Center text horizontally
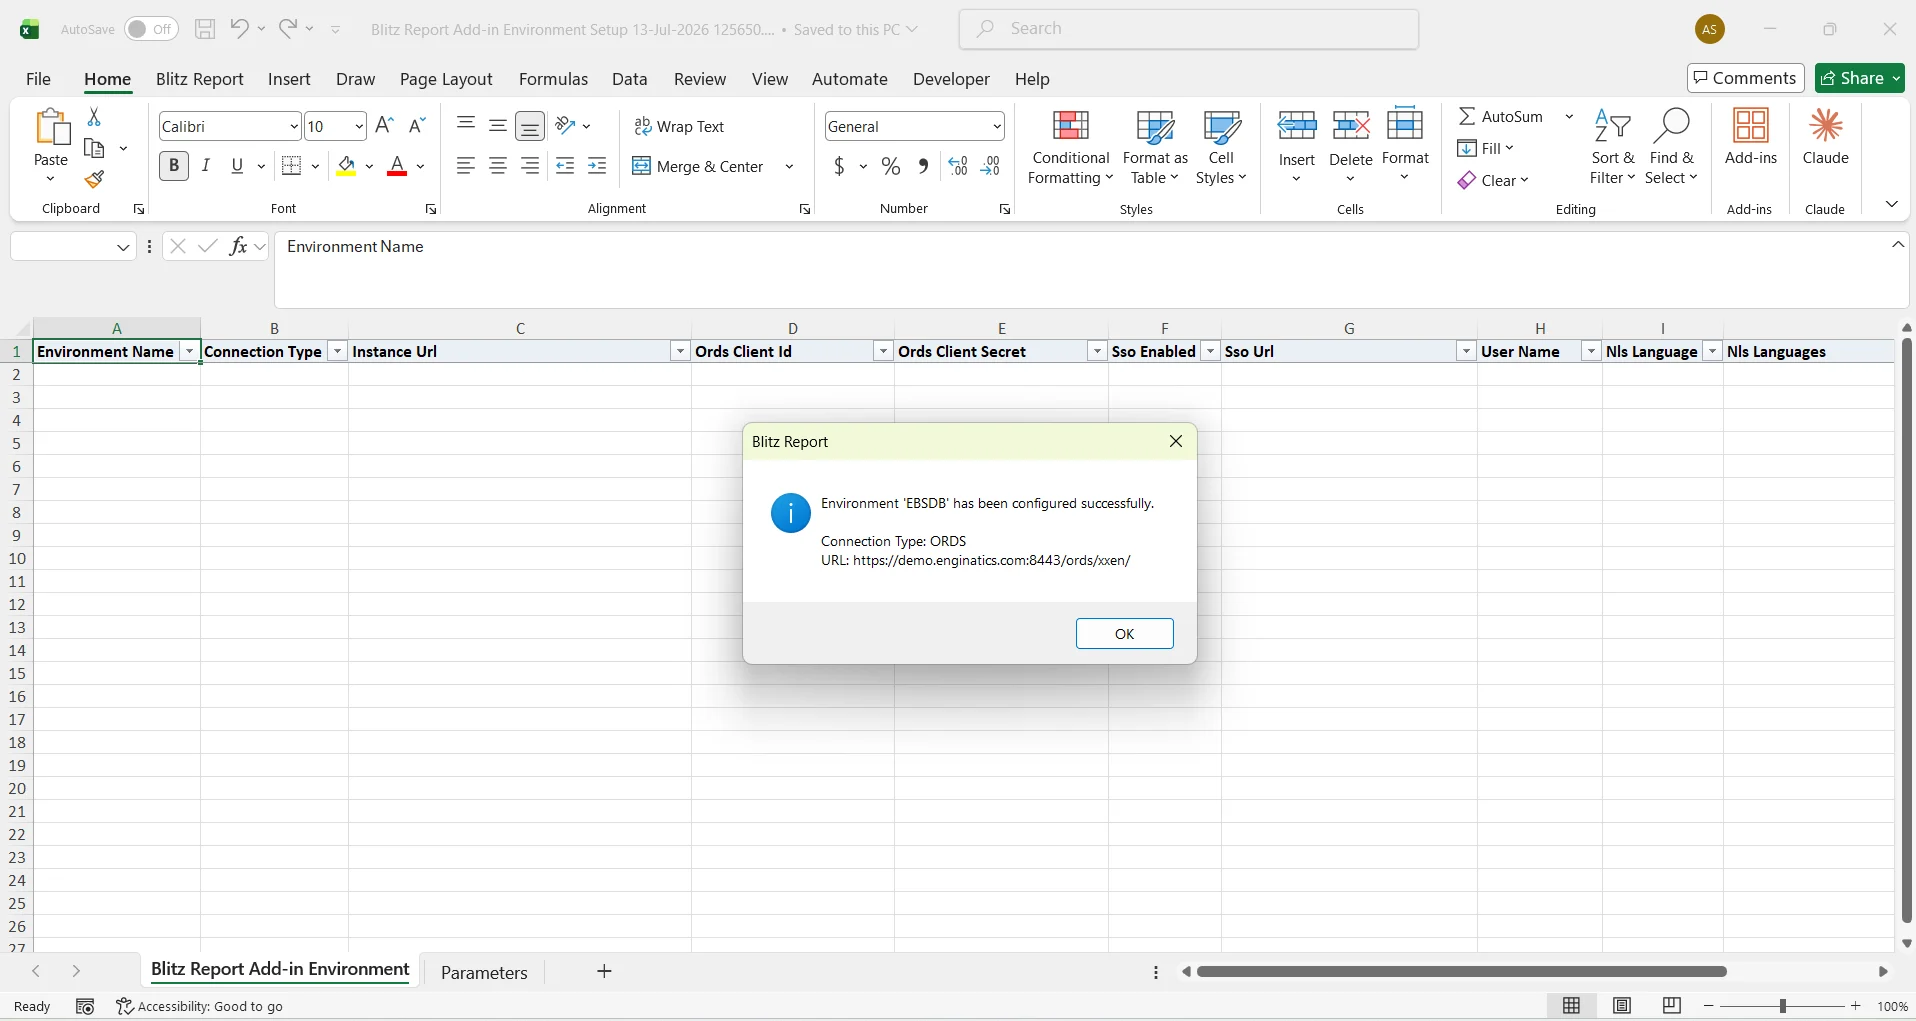 pyautogui.click(x=498, y=166)
